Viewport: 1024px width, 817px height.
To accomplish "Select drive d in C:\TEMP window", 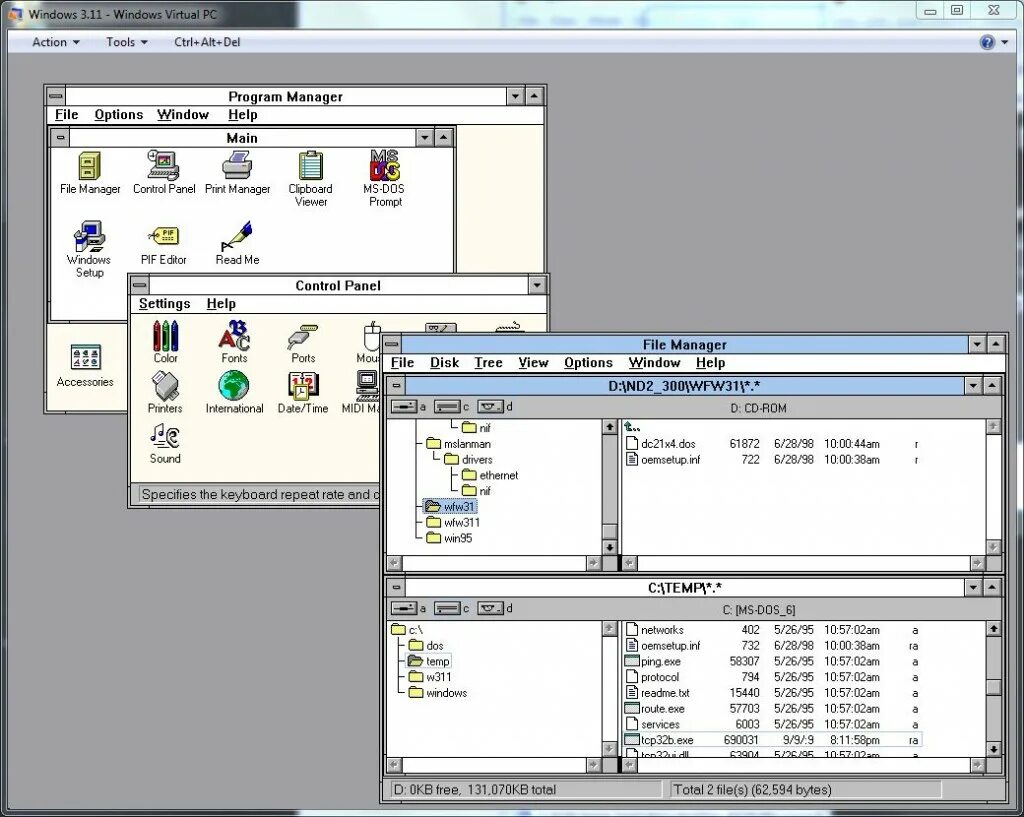I will tap(495, 609).
